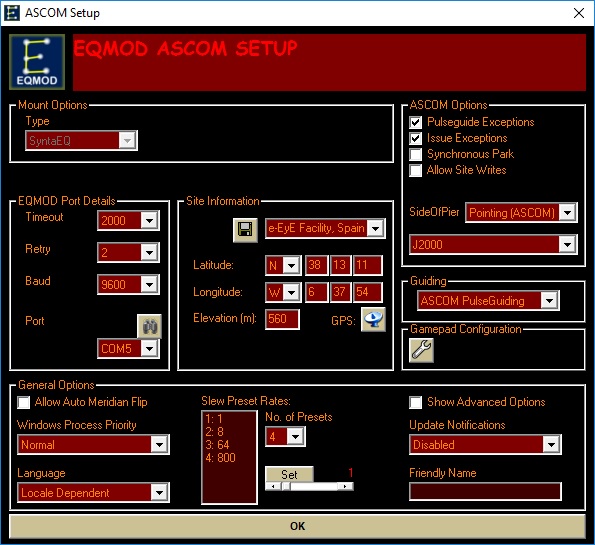Click Elevation field showing 560
This screenshot has width=595, height=545.
(x=282, y=319)
